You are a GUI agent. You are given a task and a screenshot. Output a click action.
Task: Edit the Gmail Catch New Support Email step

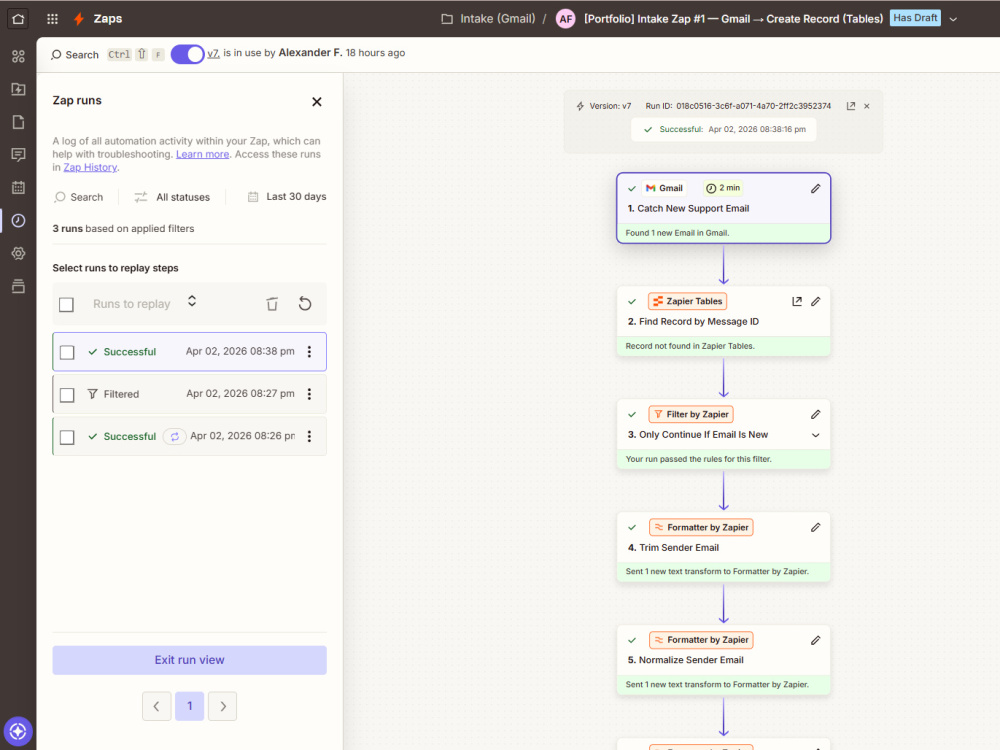click(x=815, y=188)
